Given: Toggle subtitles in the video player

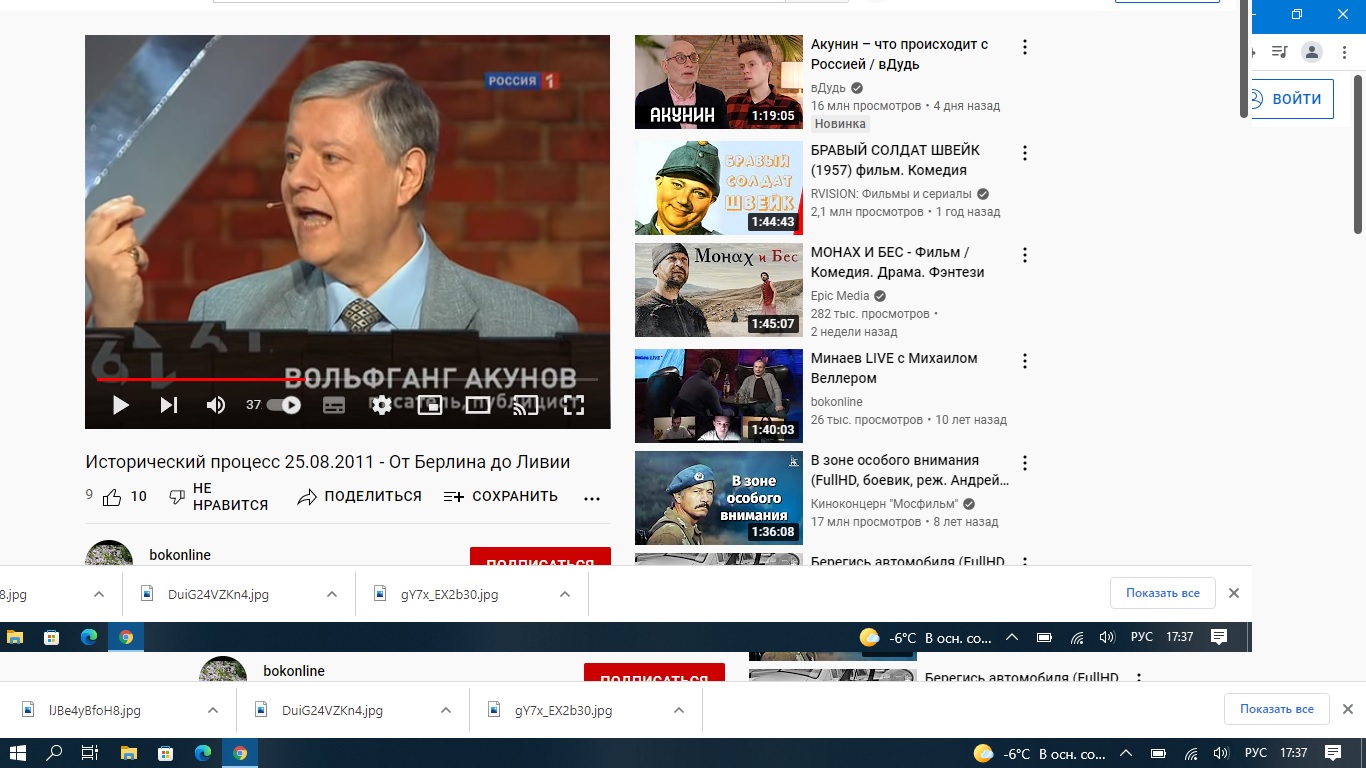Looking at the screenshot, I should coord(334,405).
